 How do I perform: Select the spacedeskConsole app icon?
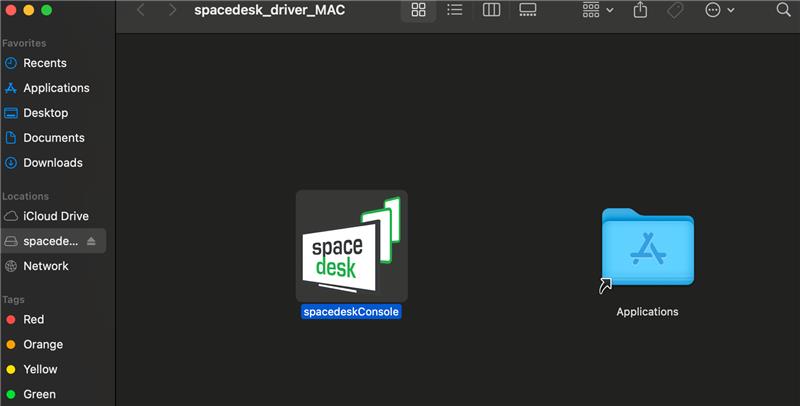pos(352,246)
